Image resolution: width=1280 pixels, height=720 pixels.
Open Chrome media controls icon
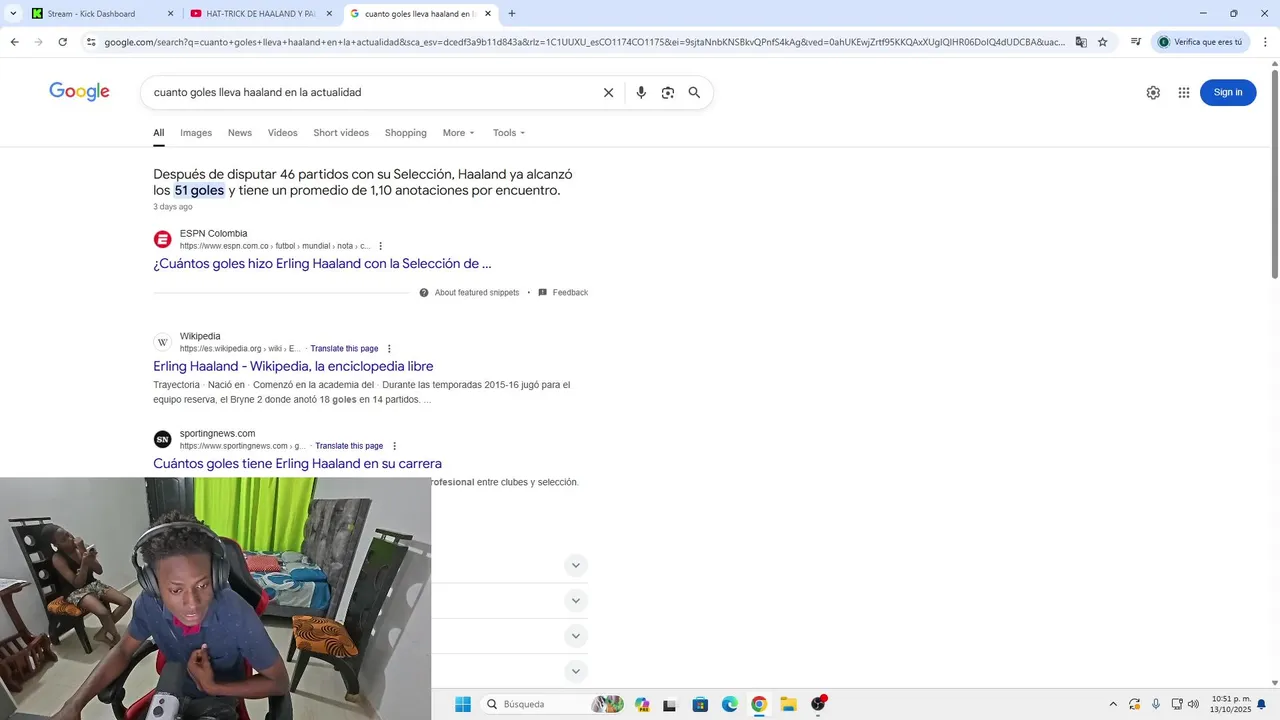click(x=1136, y=42)
